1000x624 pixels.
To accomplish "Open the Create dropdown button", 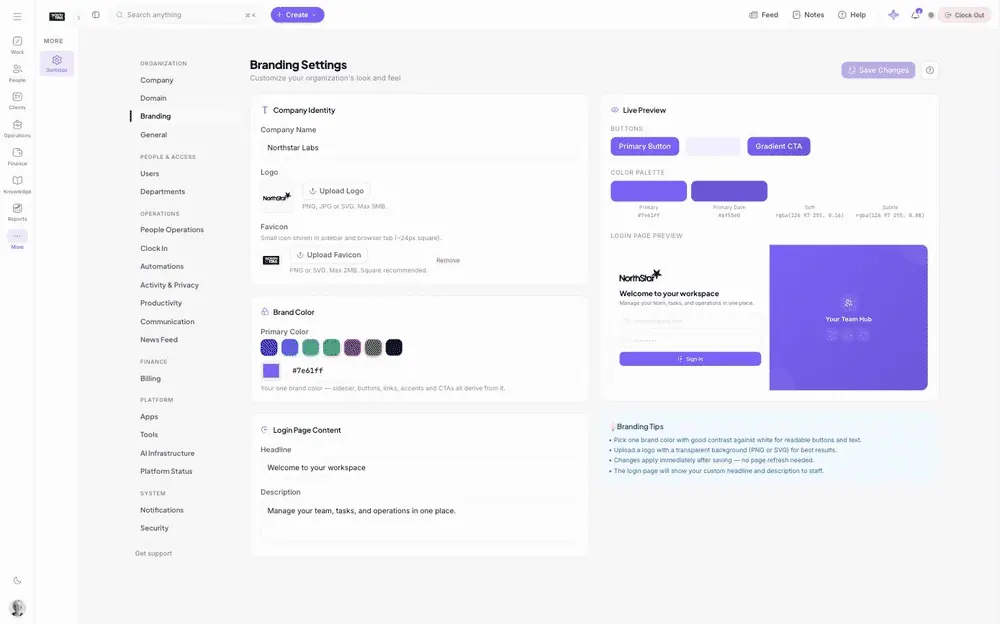I will pos(297,15).
